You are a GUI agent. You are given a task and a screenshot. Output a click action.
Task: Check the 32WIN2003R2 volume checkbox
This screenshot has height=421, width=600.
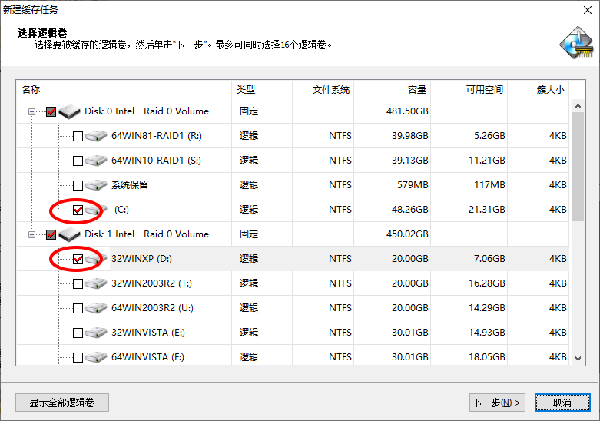78,284
